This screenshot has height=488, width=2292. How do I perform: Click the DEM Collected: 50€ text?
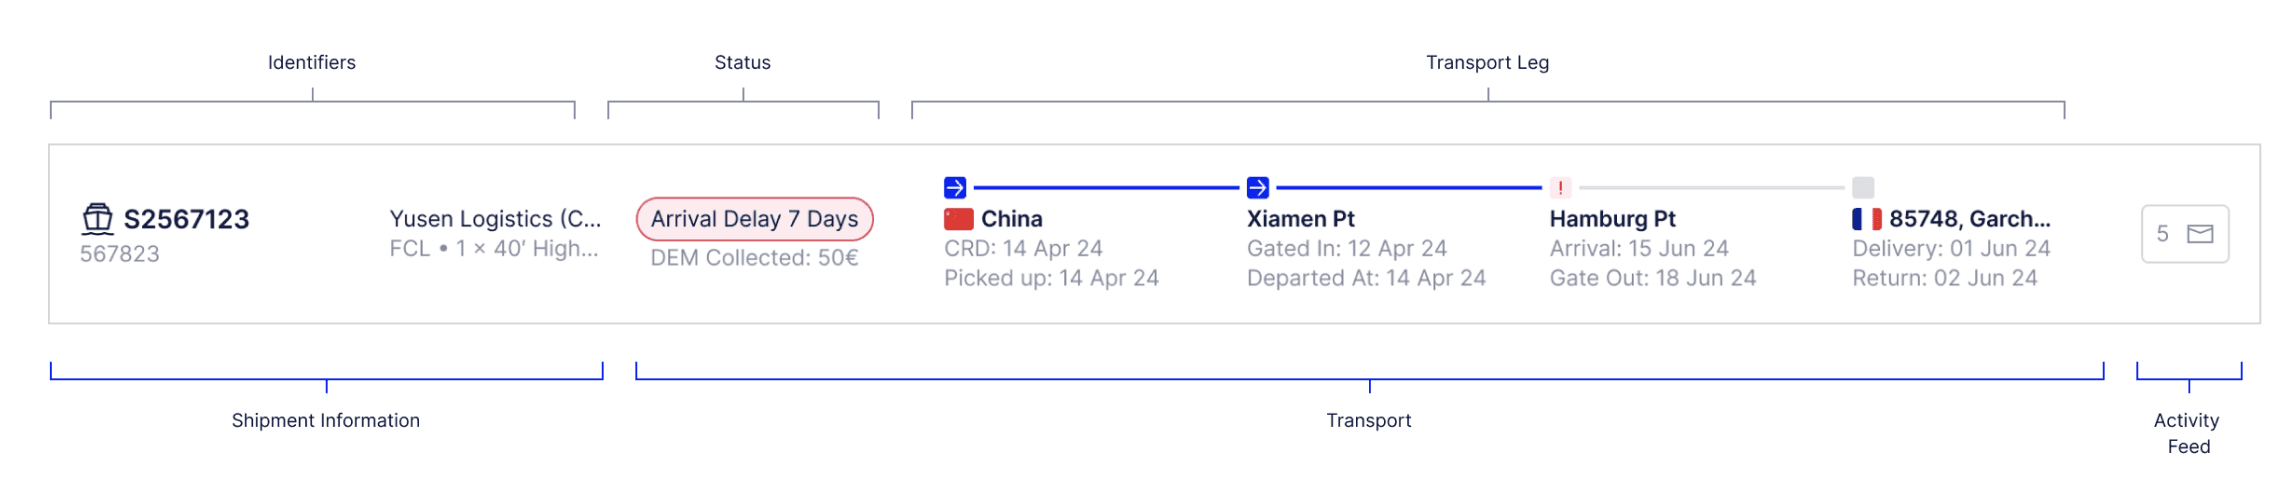[754, 258]
